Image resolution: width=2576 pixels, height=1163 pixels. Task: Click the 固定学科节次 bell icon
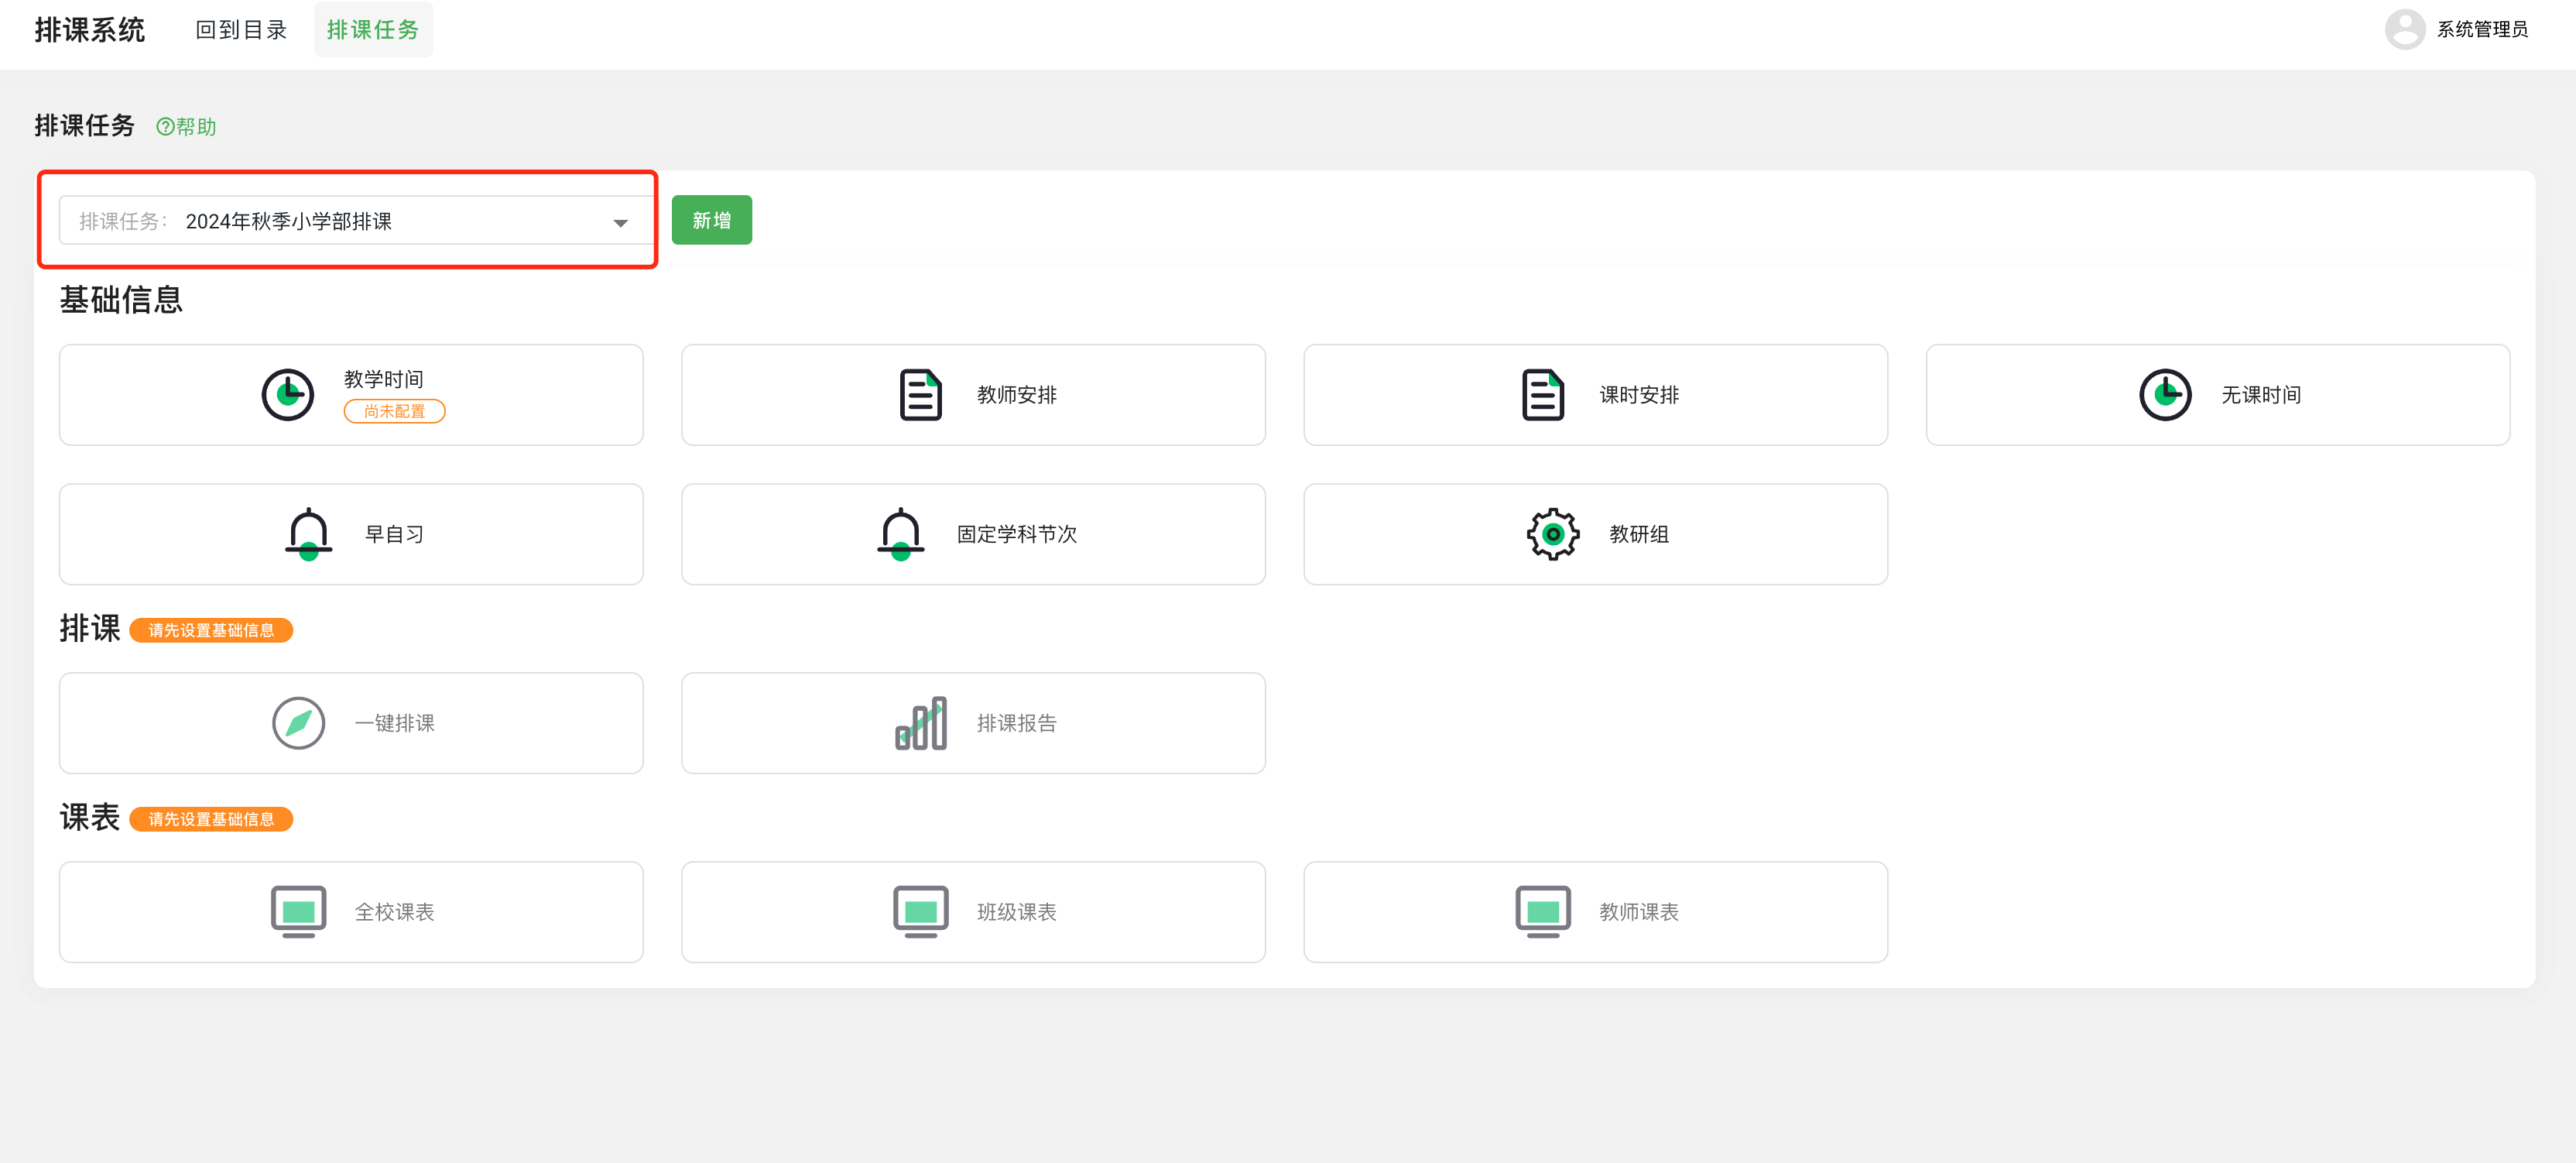click(900, 534)
